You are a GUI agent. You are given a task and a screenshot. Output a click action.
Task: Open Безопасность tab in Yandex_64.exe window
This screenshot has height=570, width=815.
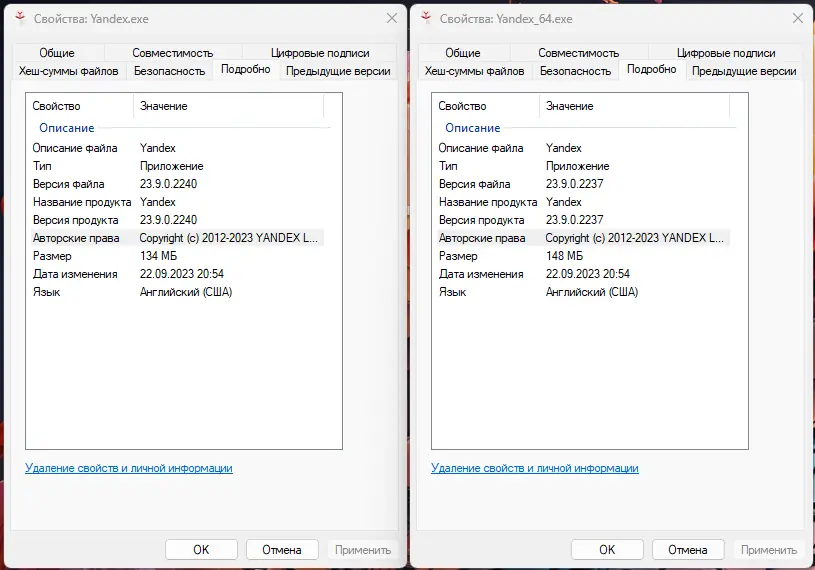[x=575, y=71]
